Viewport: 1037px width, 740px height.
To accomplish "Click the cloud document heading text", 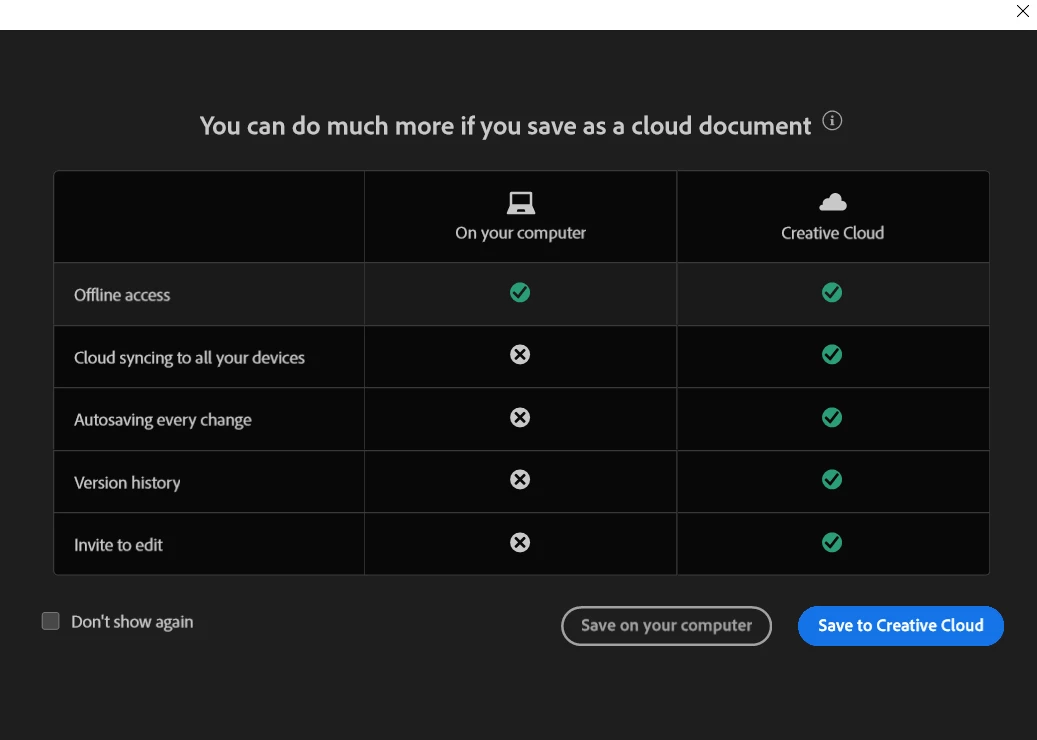I will (505, 126).
